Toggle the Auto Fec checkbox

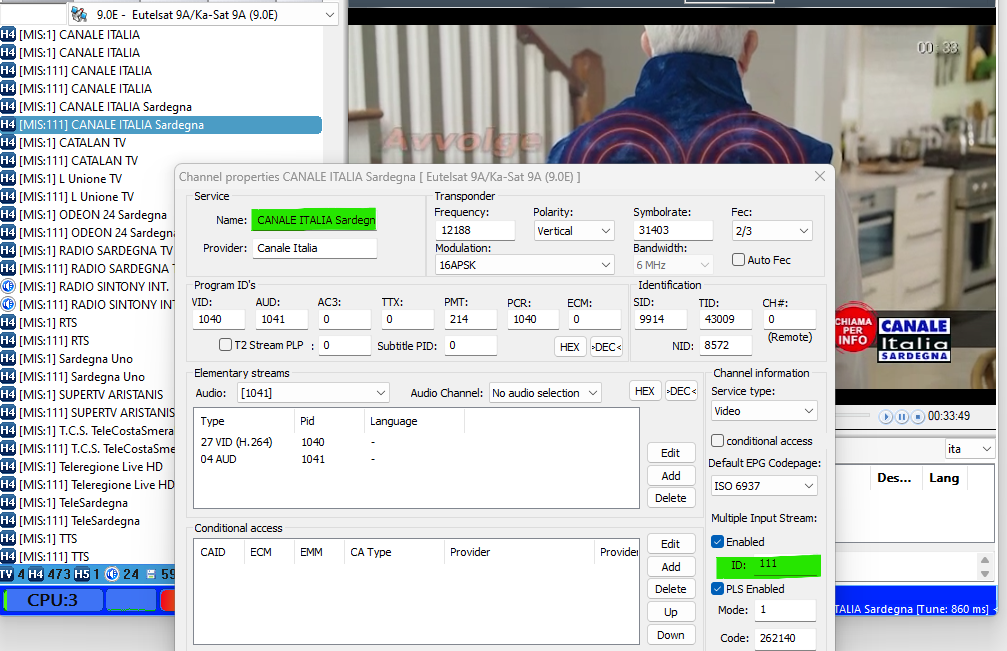coord(739,259)
